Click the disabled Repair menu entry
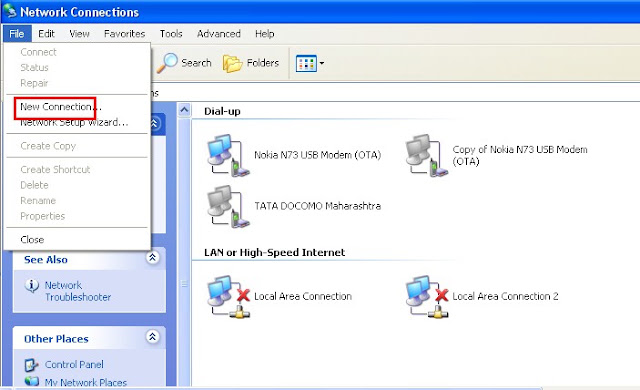 coord(77,83)
